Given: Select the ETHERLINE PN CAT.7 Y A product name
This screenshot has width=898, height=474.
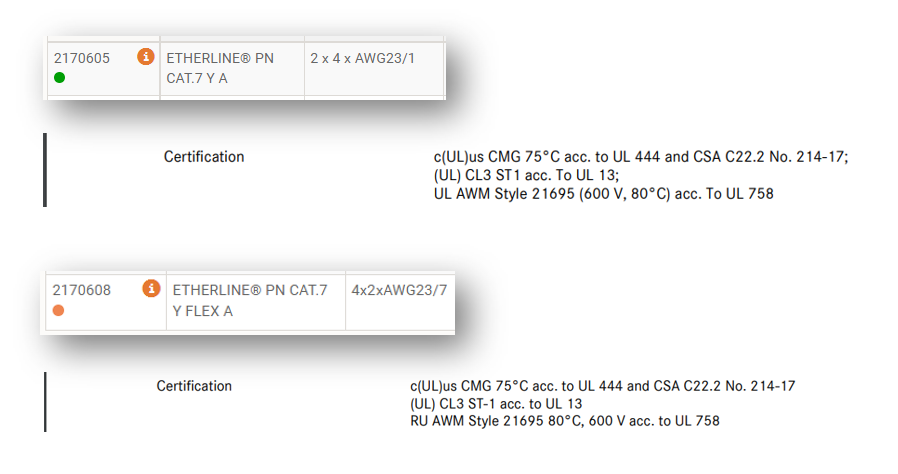Looking at the screenshot, I should [x=220, y=67].
